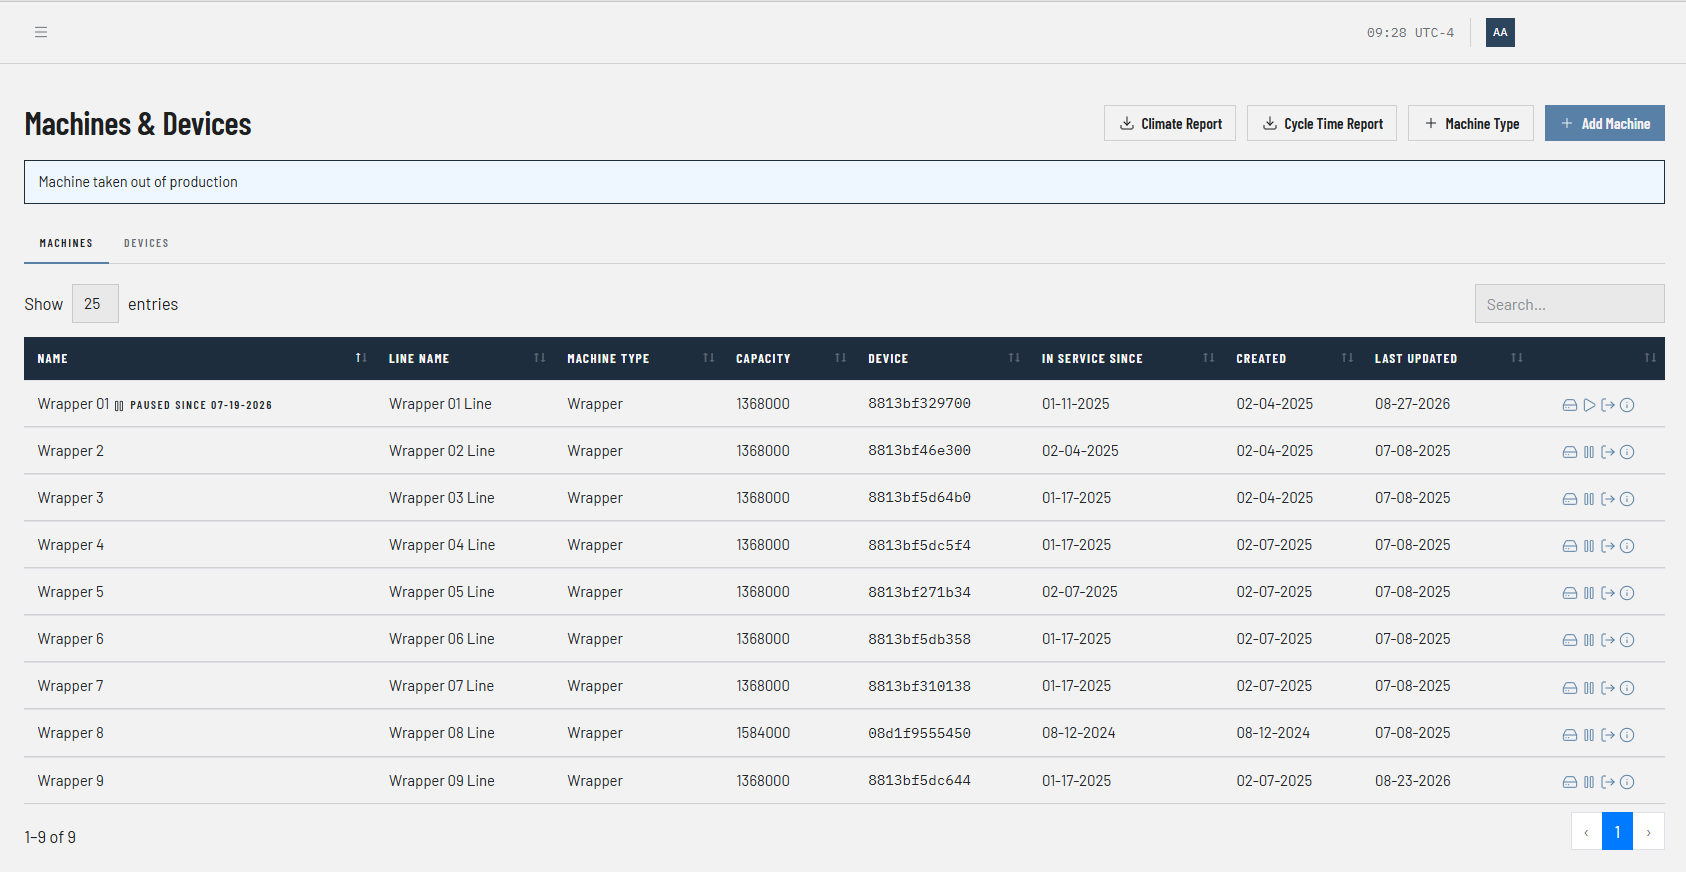Open device icon for Wrapper 01
Image resolution: width=1686 pixels, height=872 pixels.
click(1570, 405)
